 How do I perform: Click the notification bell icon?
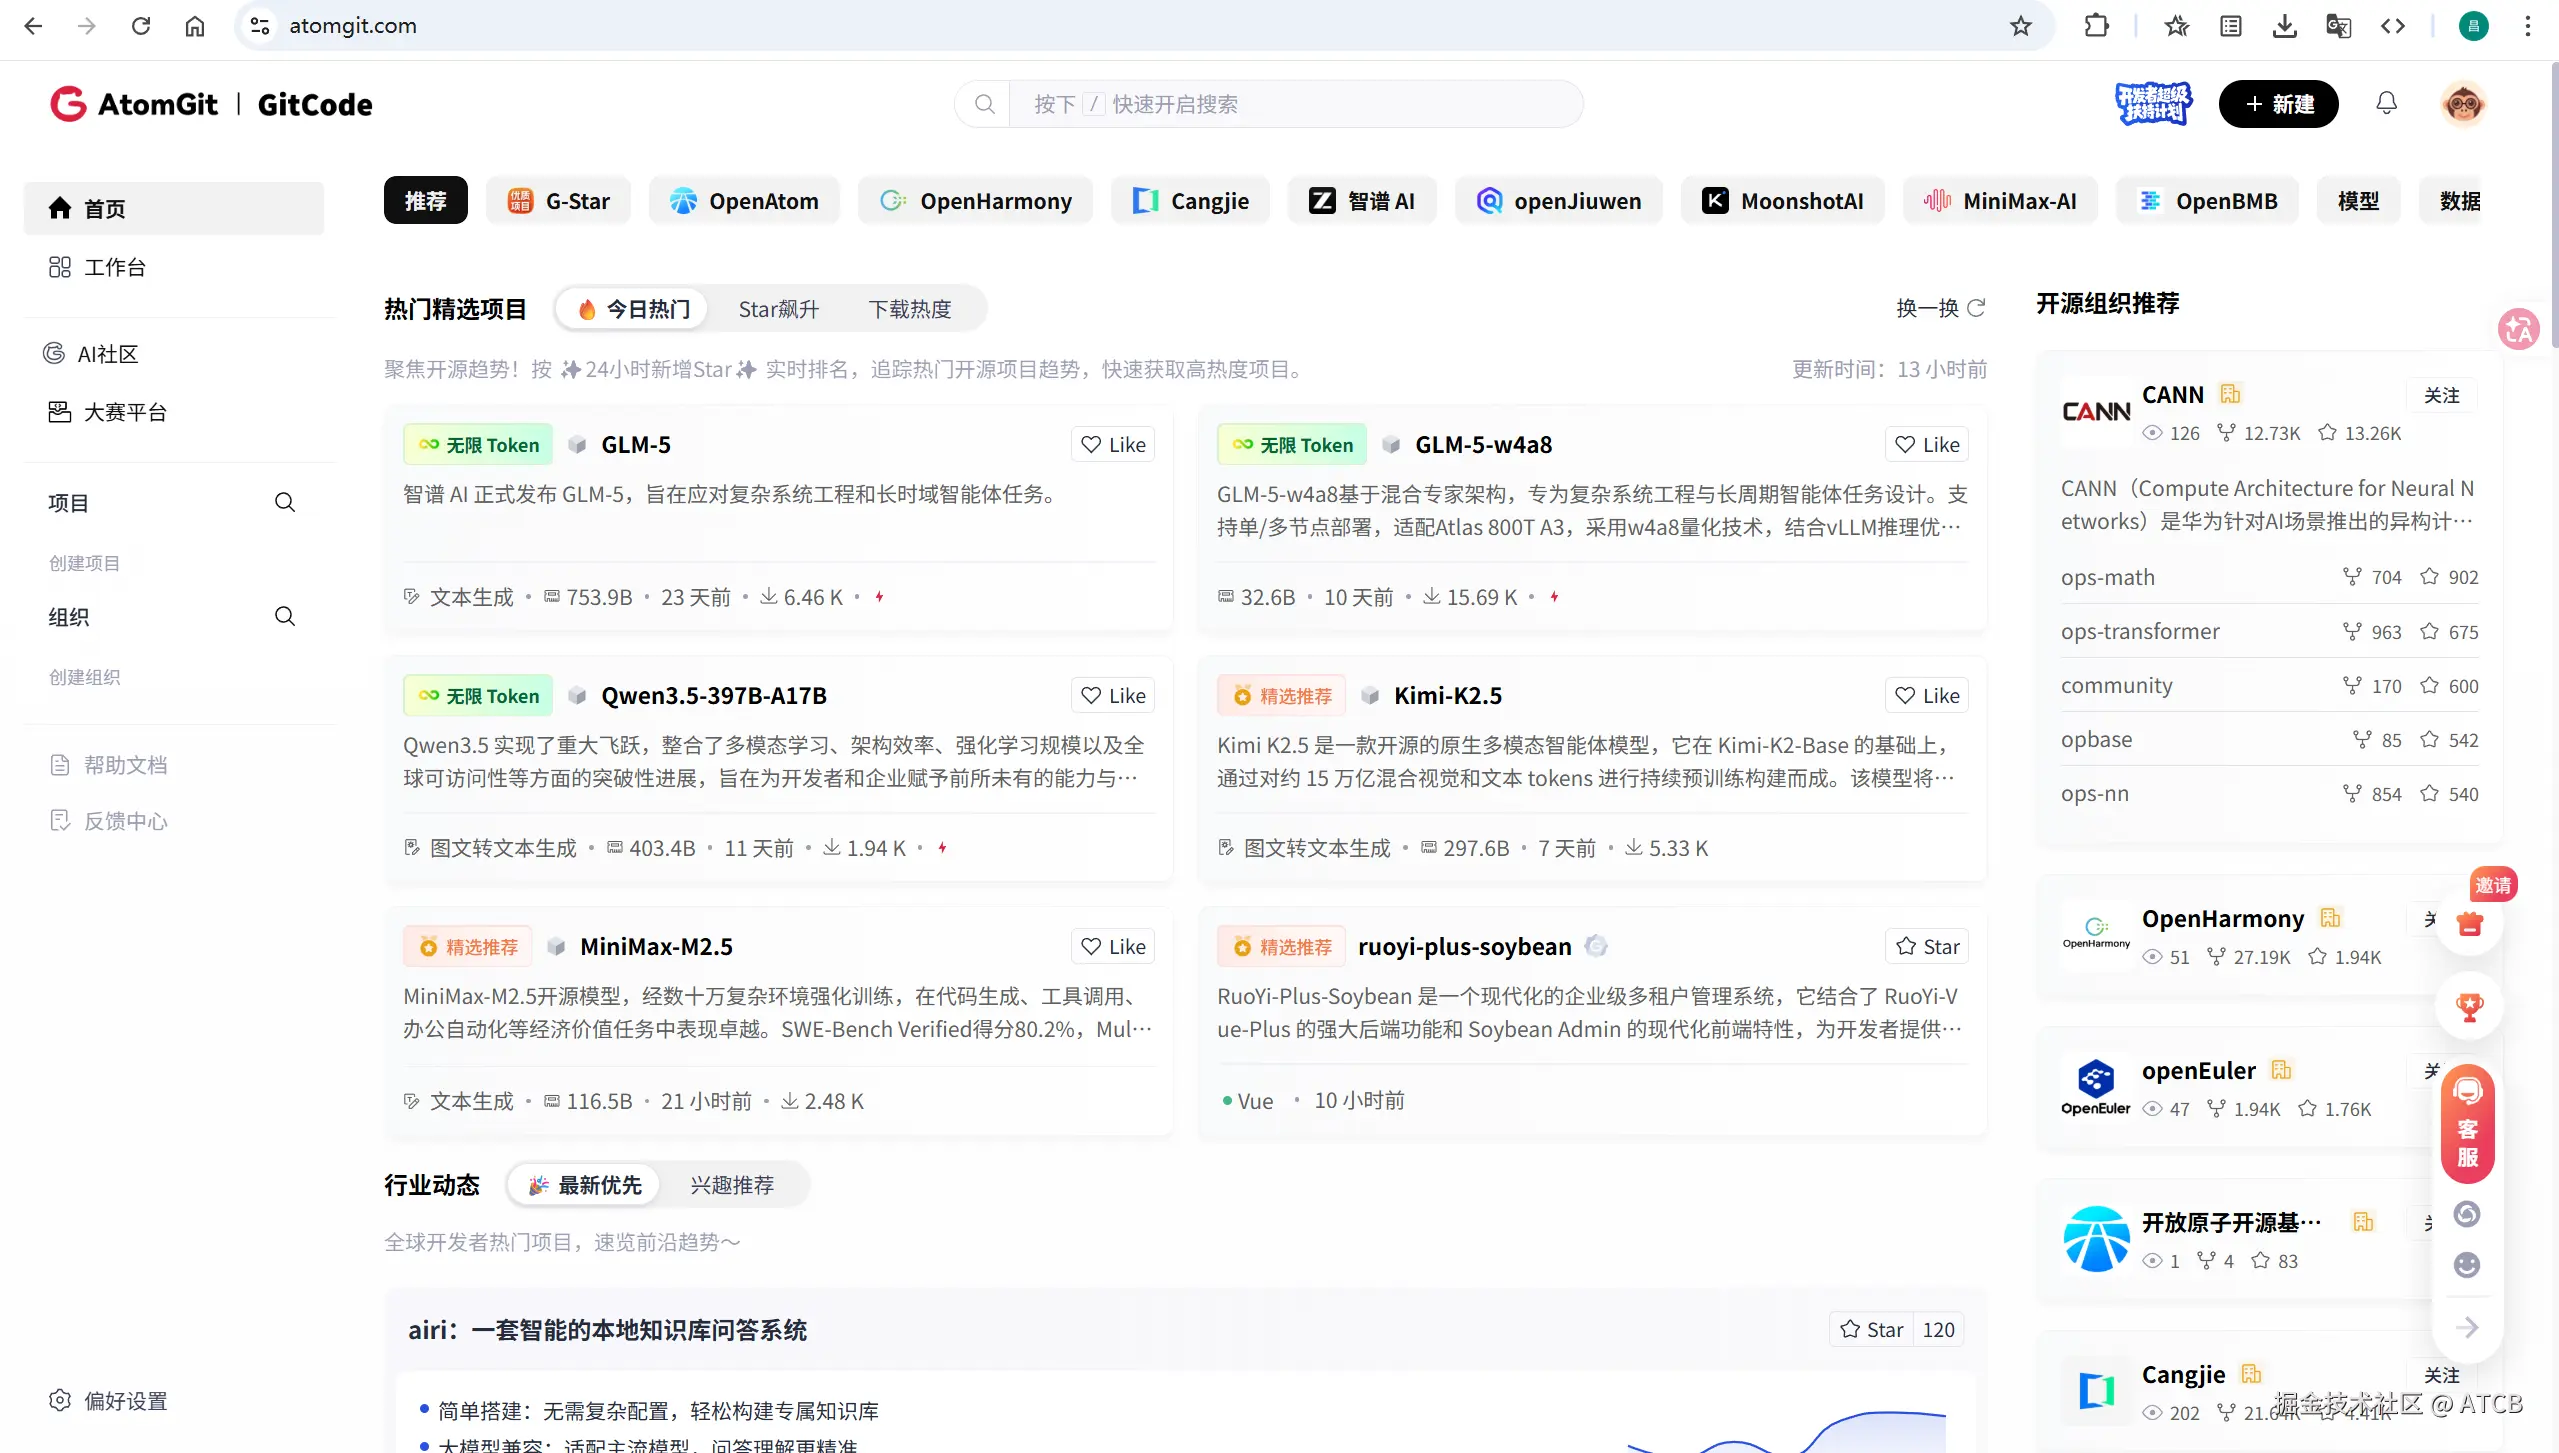click(2386, 104)
